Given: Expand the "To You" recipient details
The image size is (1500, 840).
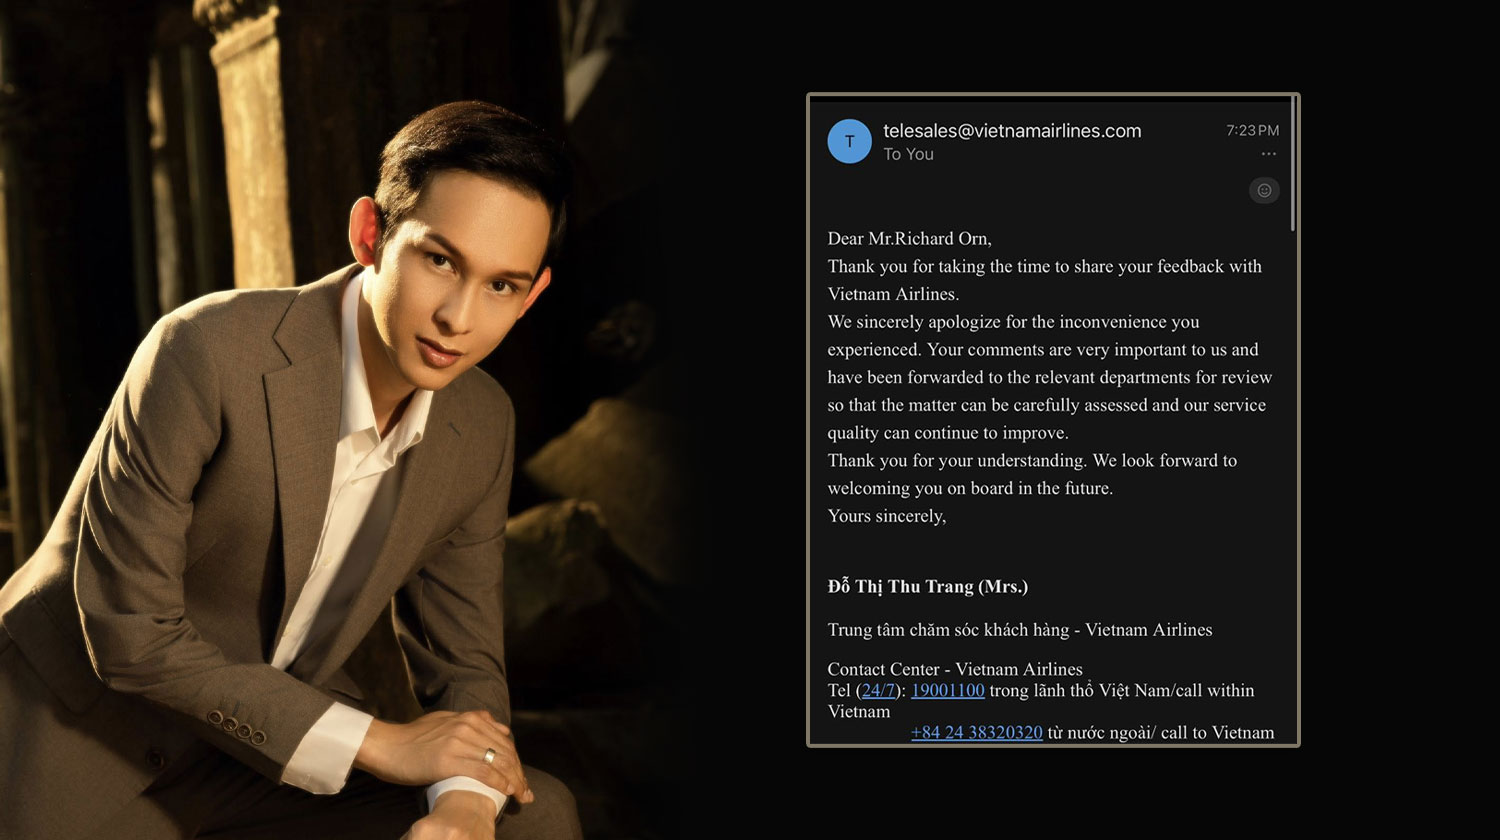Looking at the screenshot, I should pos(908,154).
